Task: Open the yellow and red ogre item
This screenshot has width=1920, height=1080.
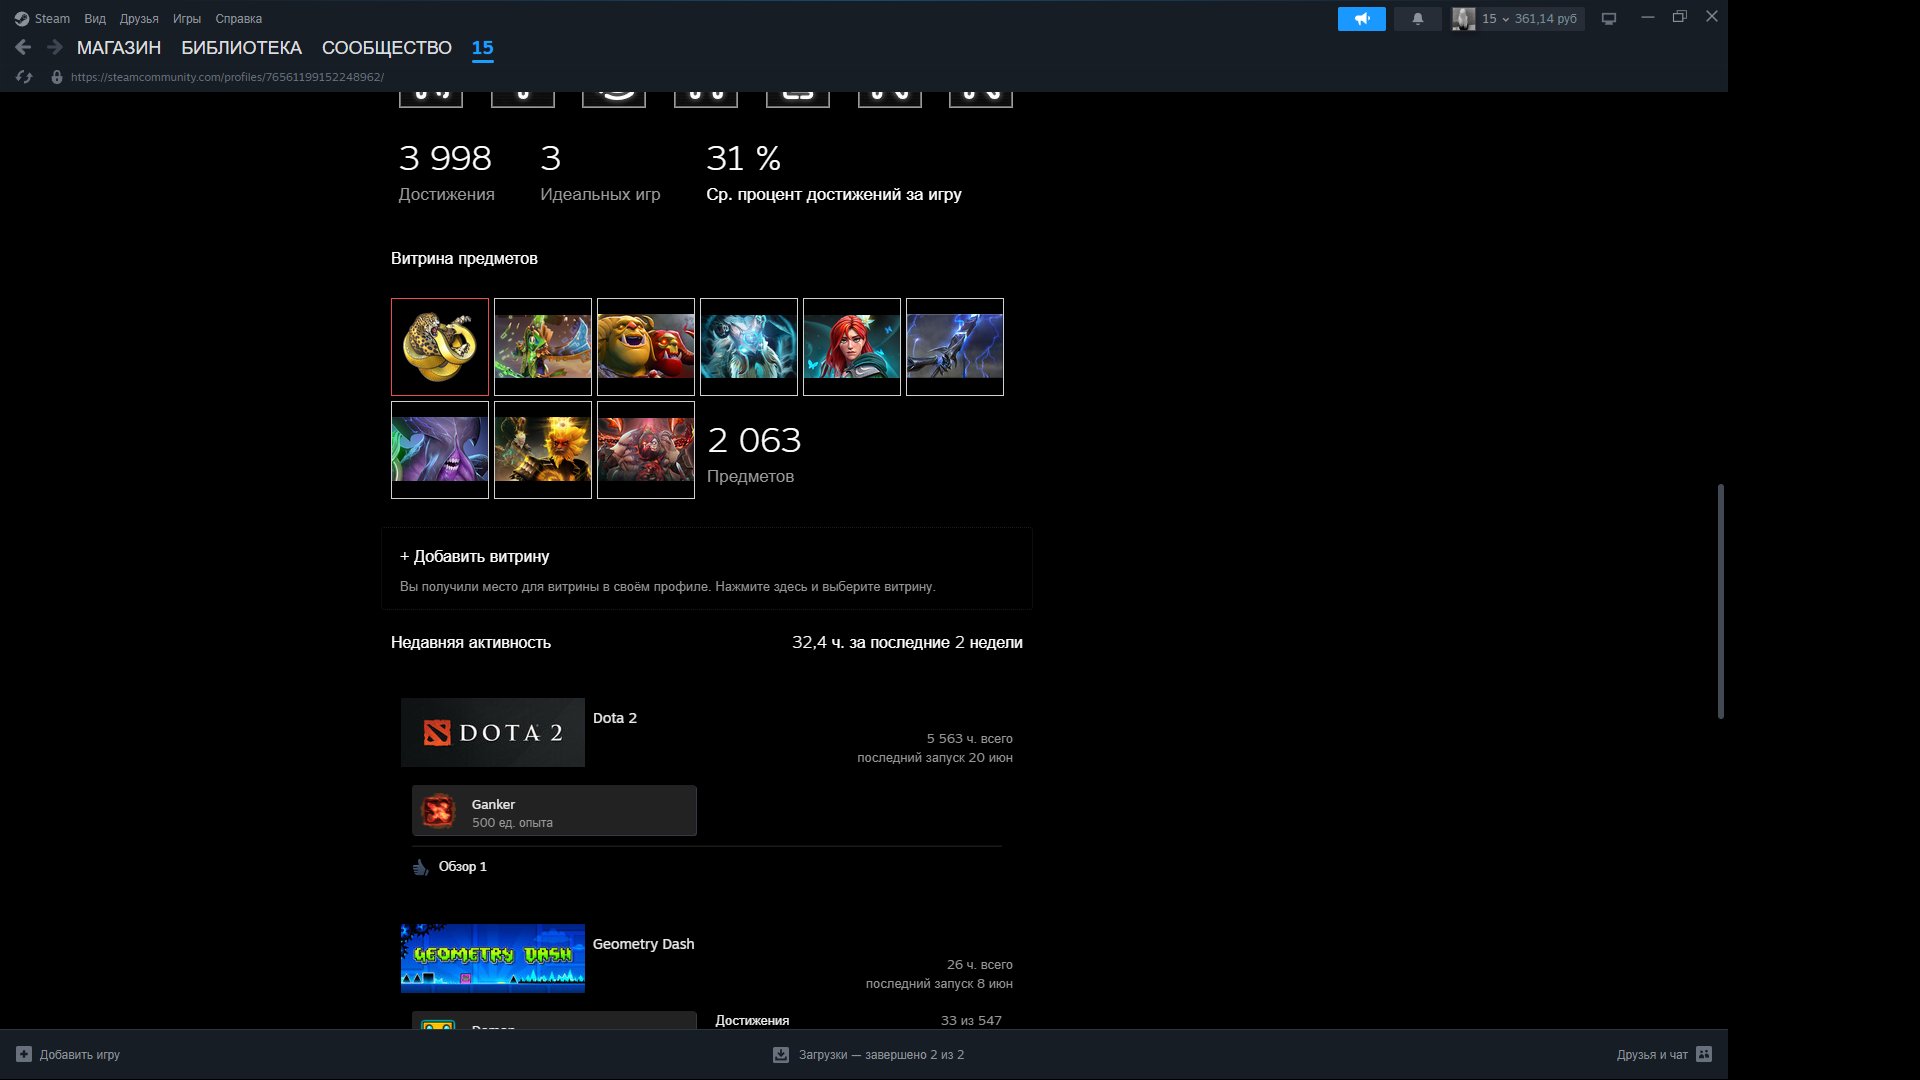Action: point(646,347)
